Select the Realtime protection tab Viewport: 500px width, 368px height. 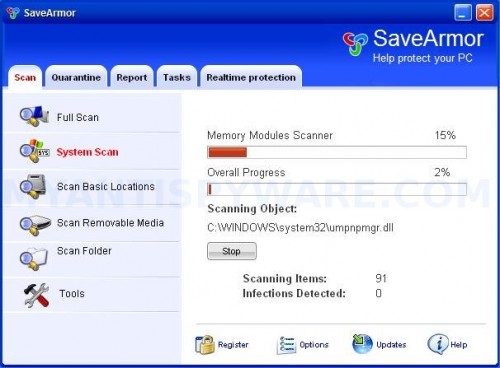click(251, 77)
